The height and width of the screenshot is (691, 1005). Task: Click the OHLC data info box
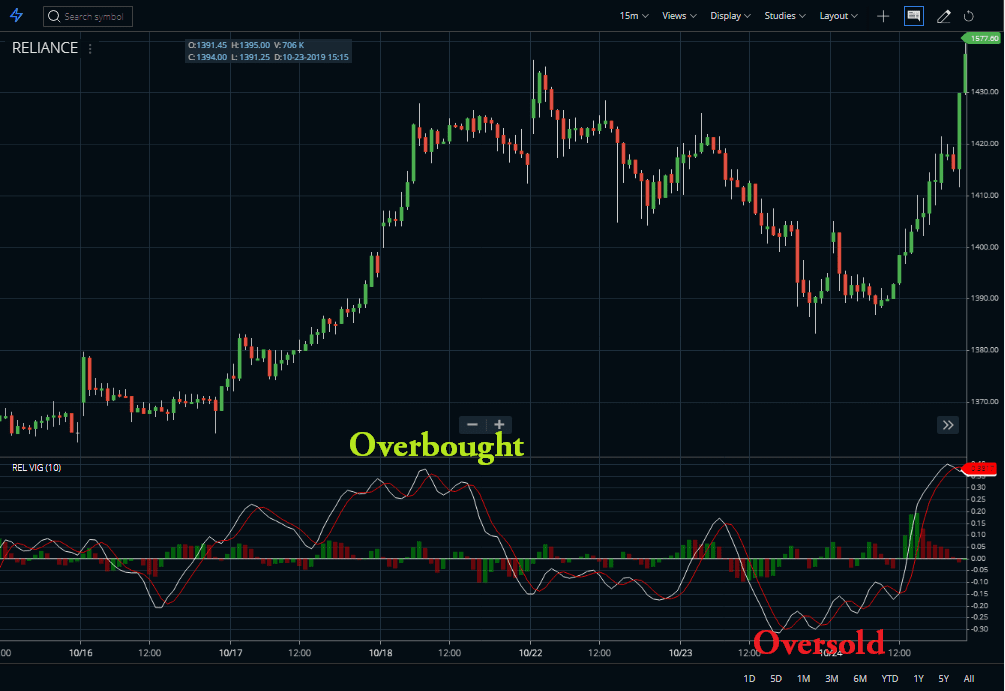(269, 51)
